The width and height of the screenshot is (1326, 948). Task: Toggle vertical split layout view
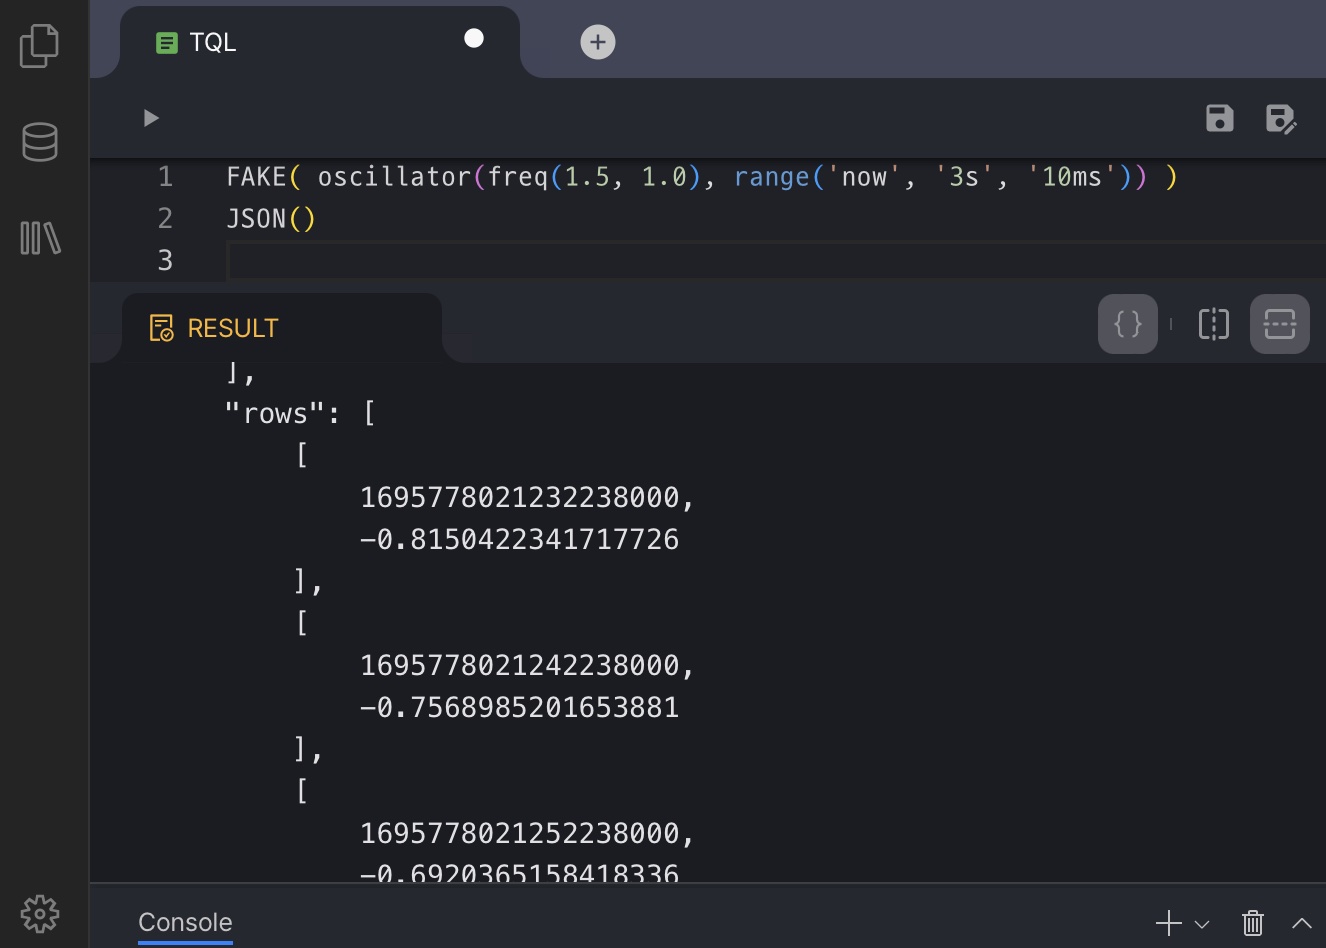1213,324
